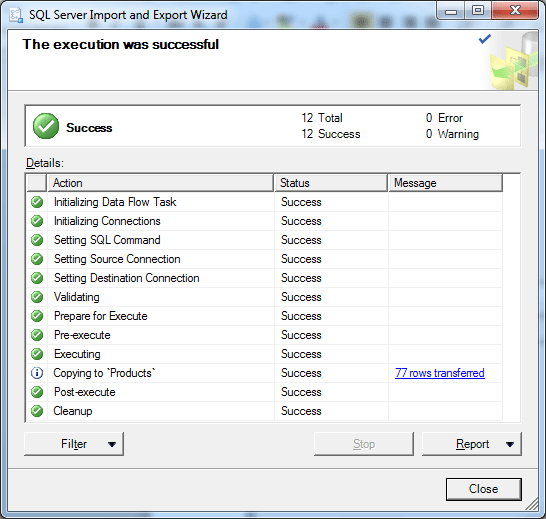Select the Initializing Data Flow Task row text
Image resolution: width=546 pixels, height=519 pixels.
point(115,202)
